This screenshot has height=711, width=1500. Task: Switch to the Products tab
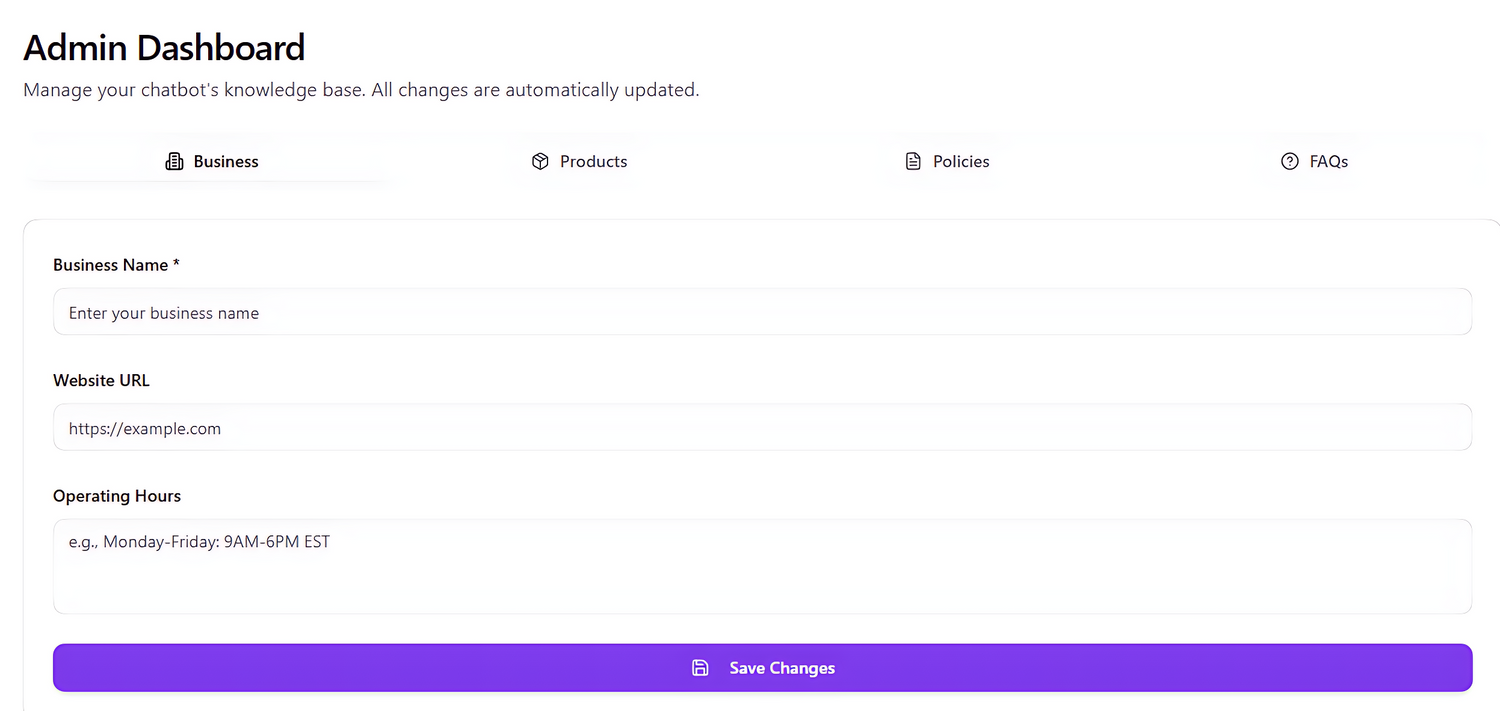[579, 161]
